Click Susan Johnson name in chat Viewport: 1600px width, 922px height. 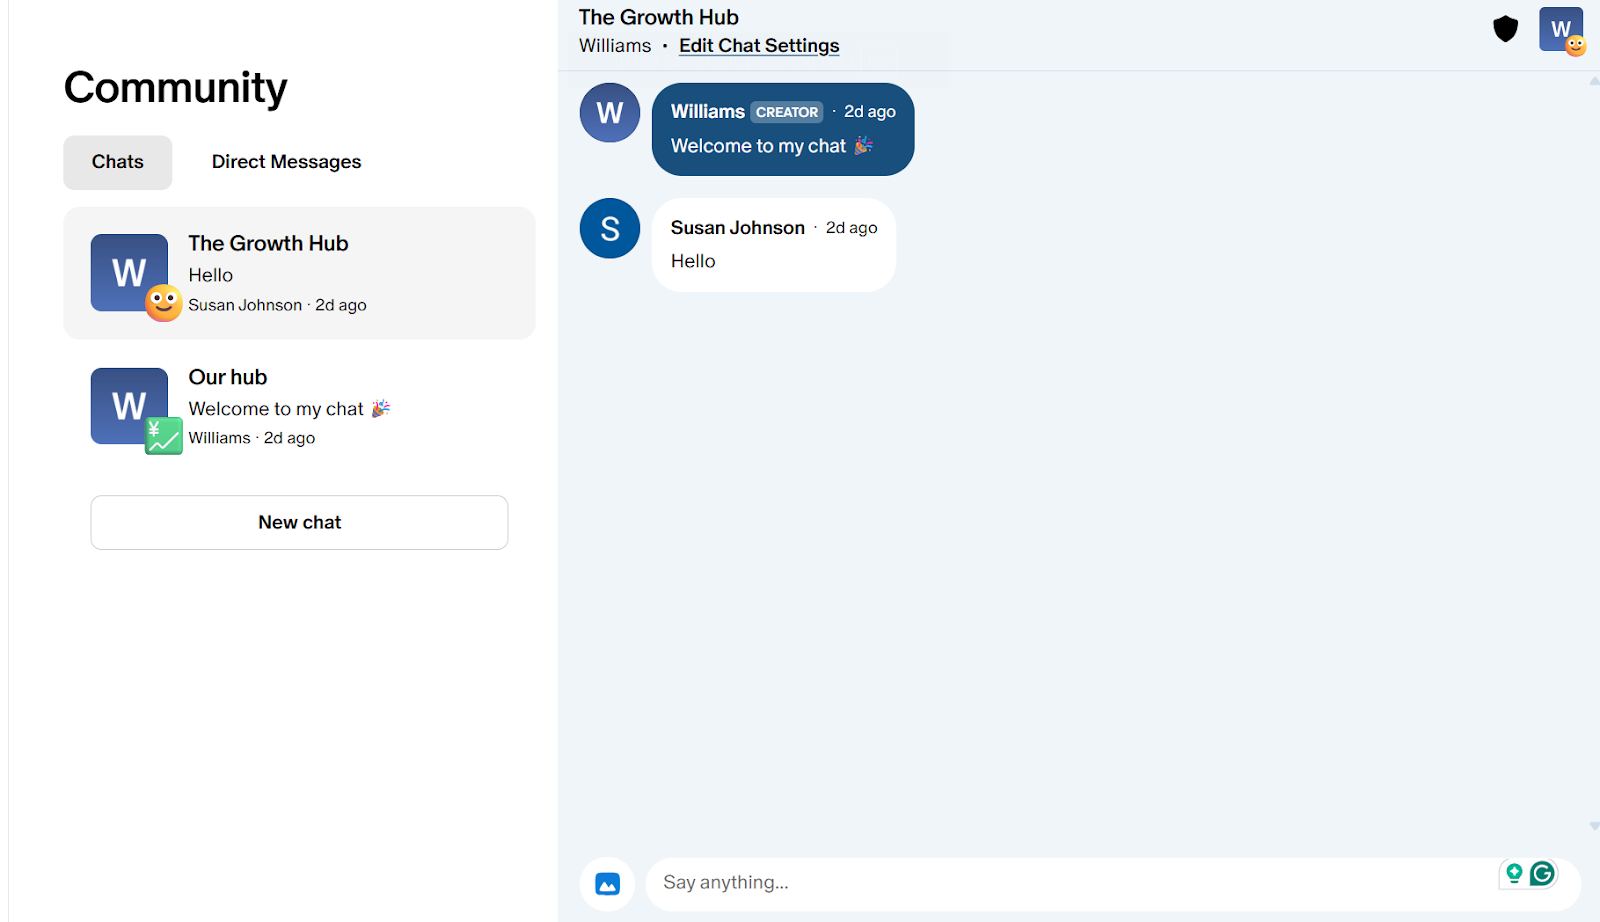click(738, 228)
